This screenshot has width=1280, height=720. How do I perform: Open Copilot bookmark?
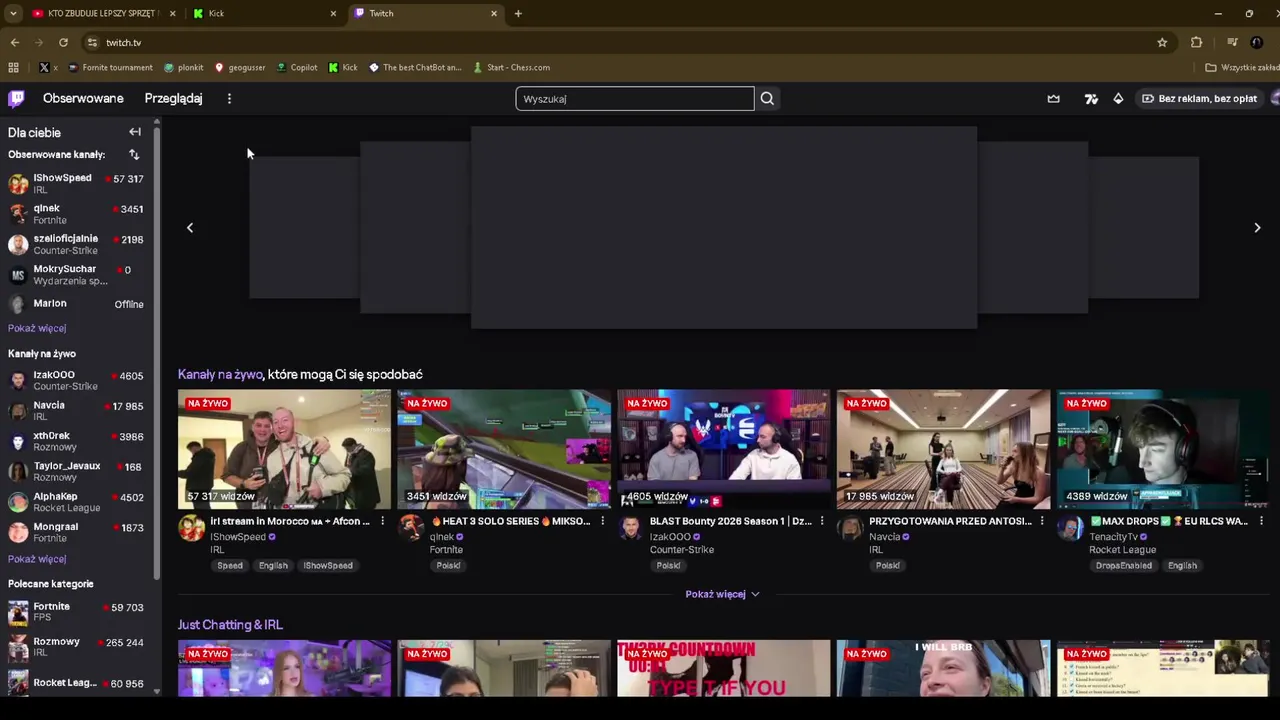[x=296, y=67]
